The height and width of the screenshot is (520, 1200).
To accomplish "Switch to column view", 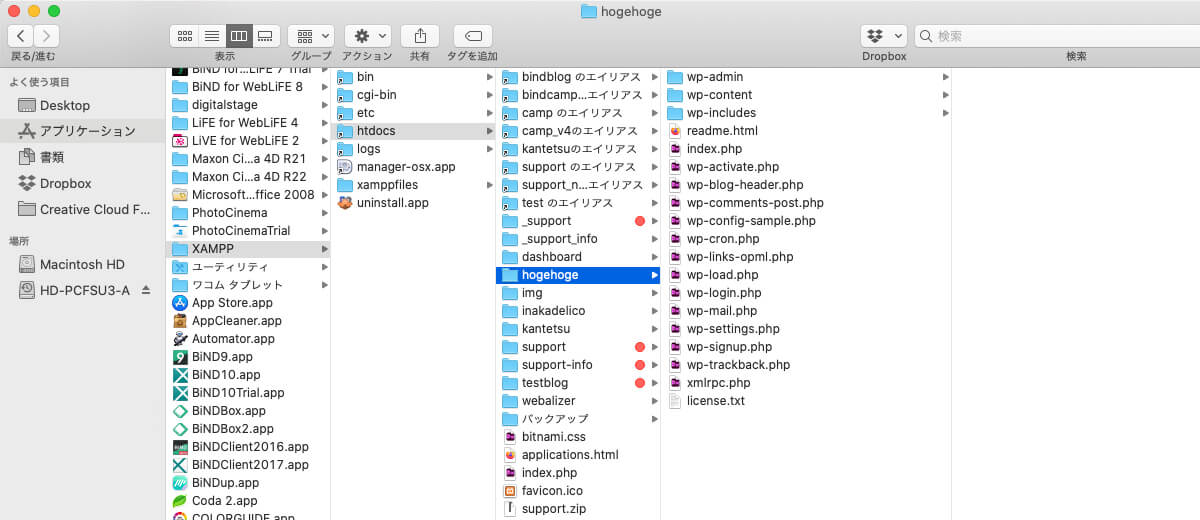I will coord(239,36).
